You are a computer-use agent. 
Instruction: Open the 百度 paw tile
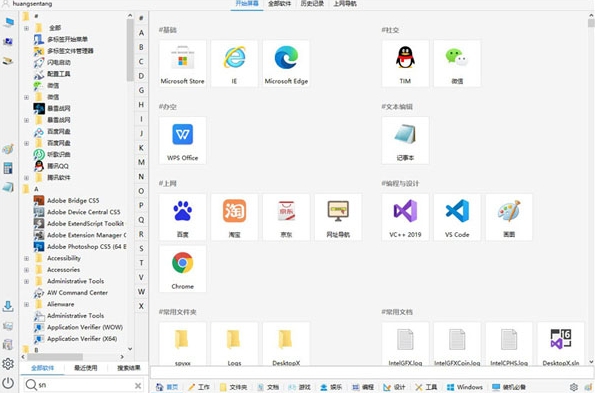coord(183,217)
